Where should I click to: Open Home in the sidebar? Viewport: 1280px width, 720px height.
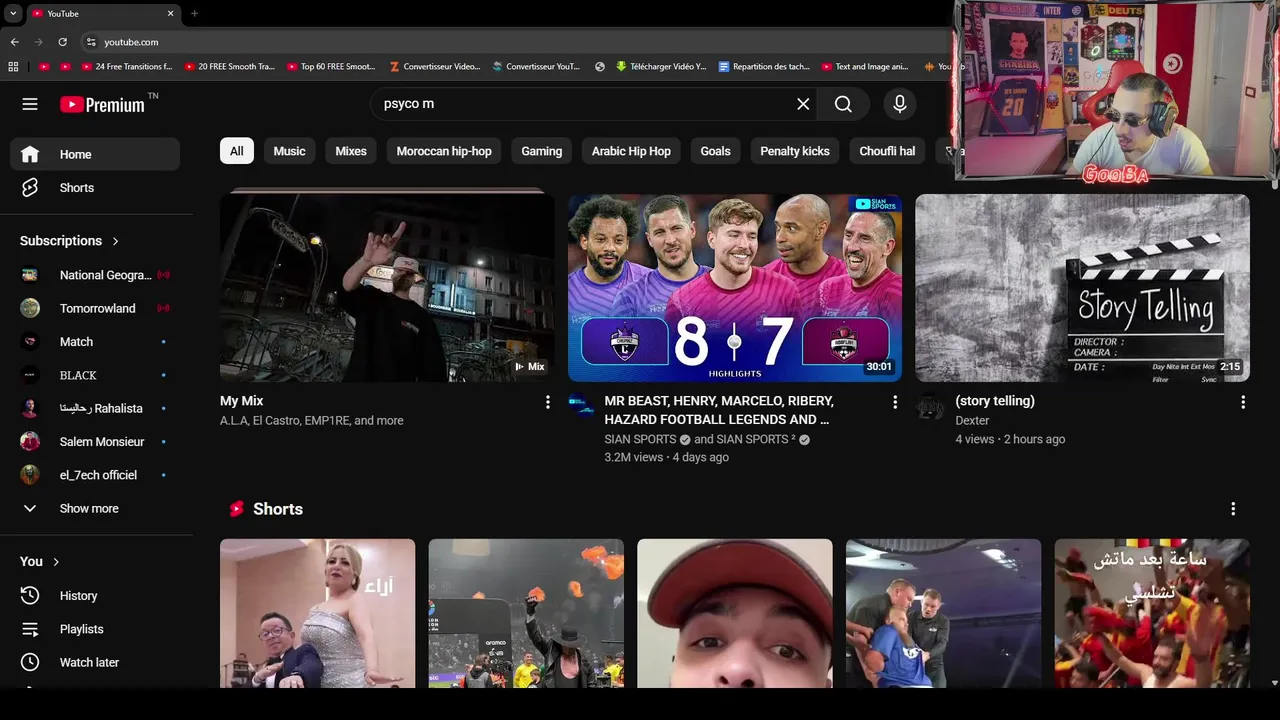tap(95, 154)
